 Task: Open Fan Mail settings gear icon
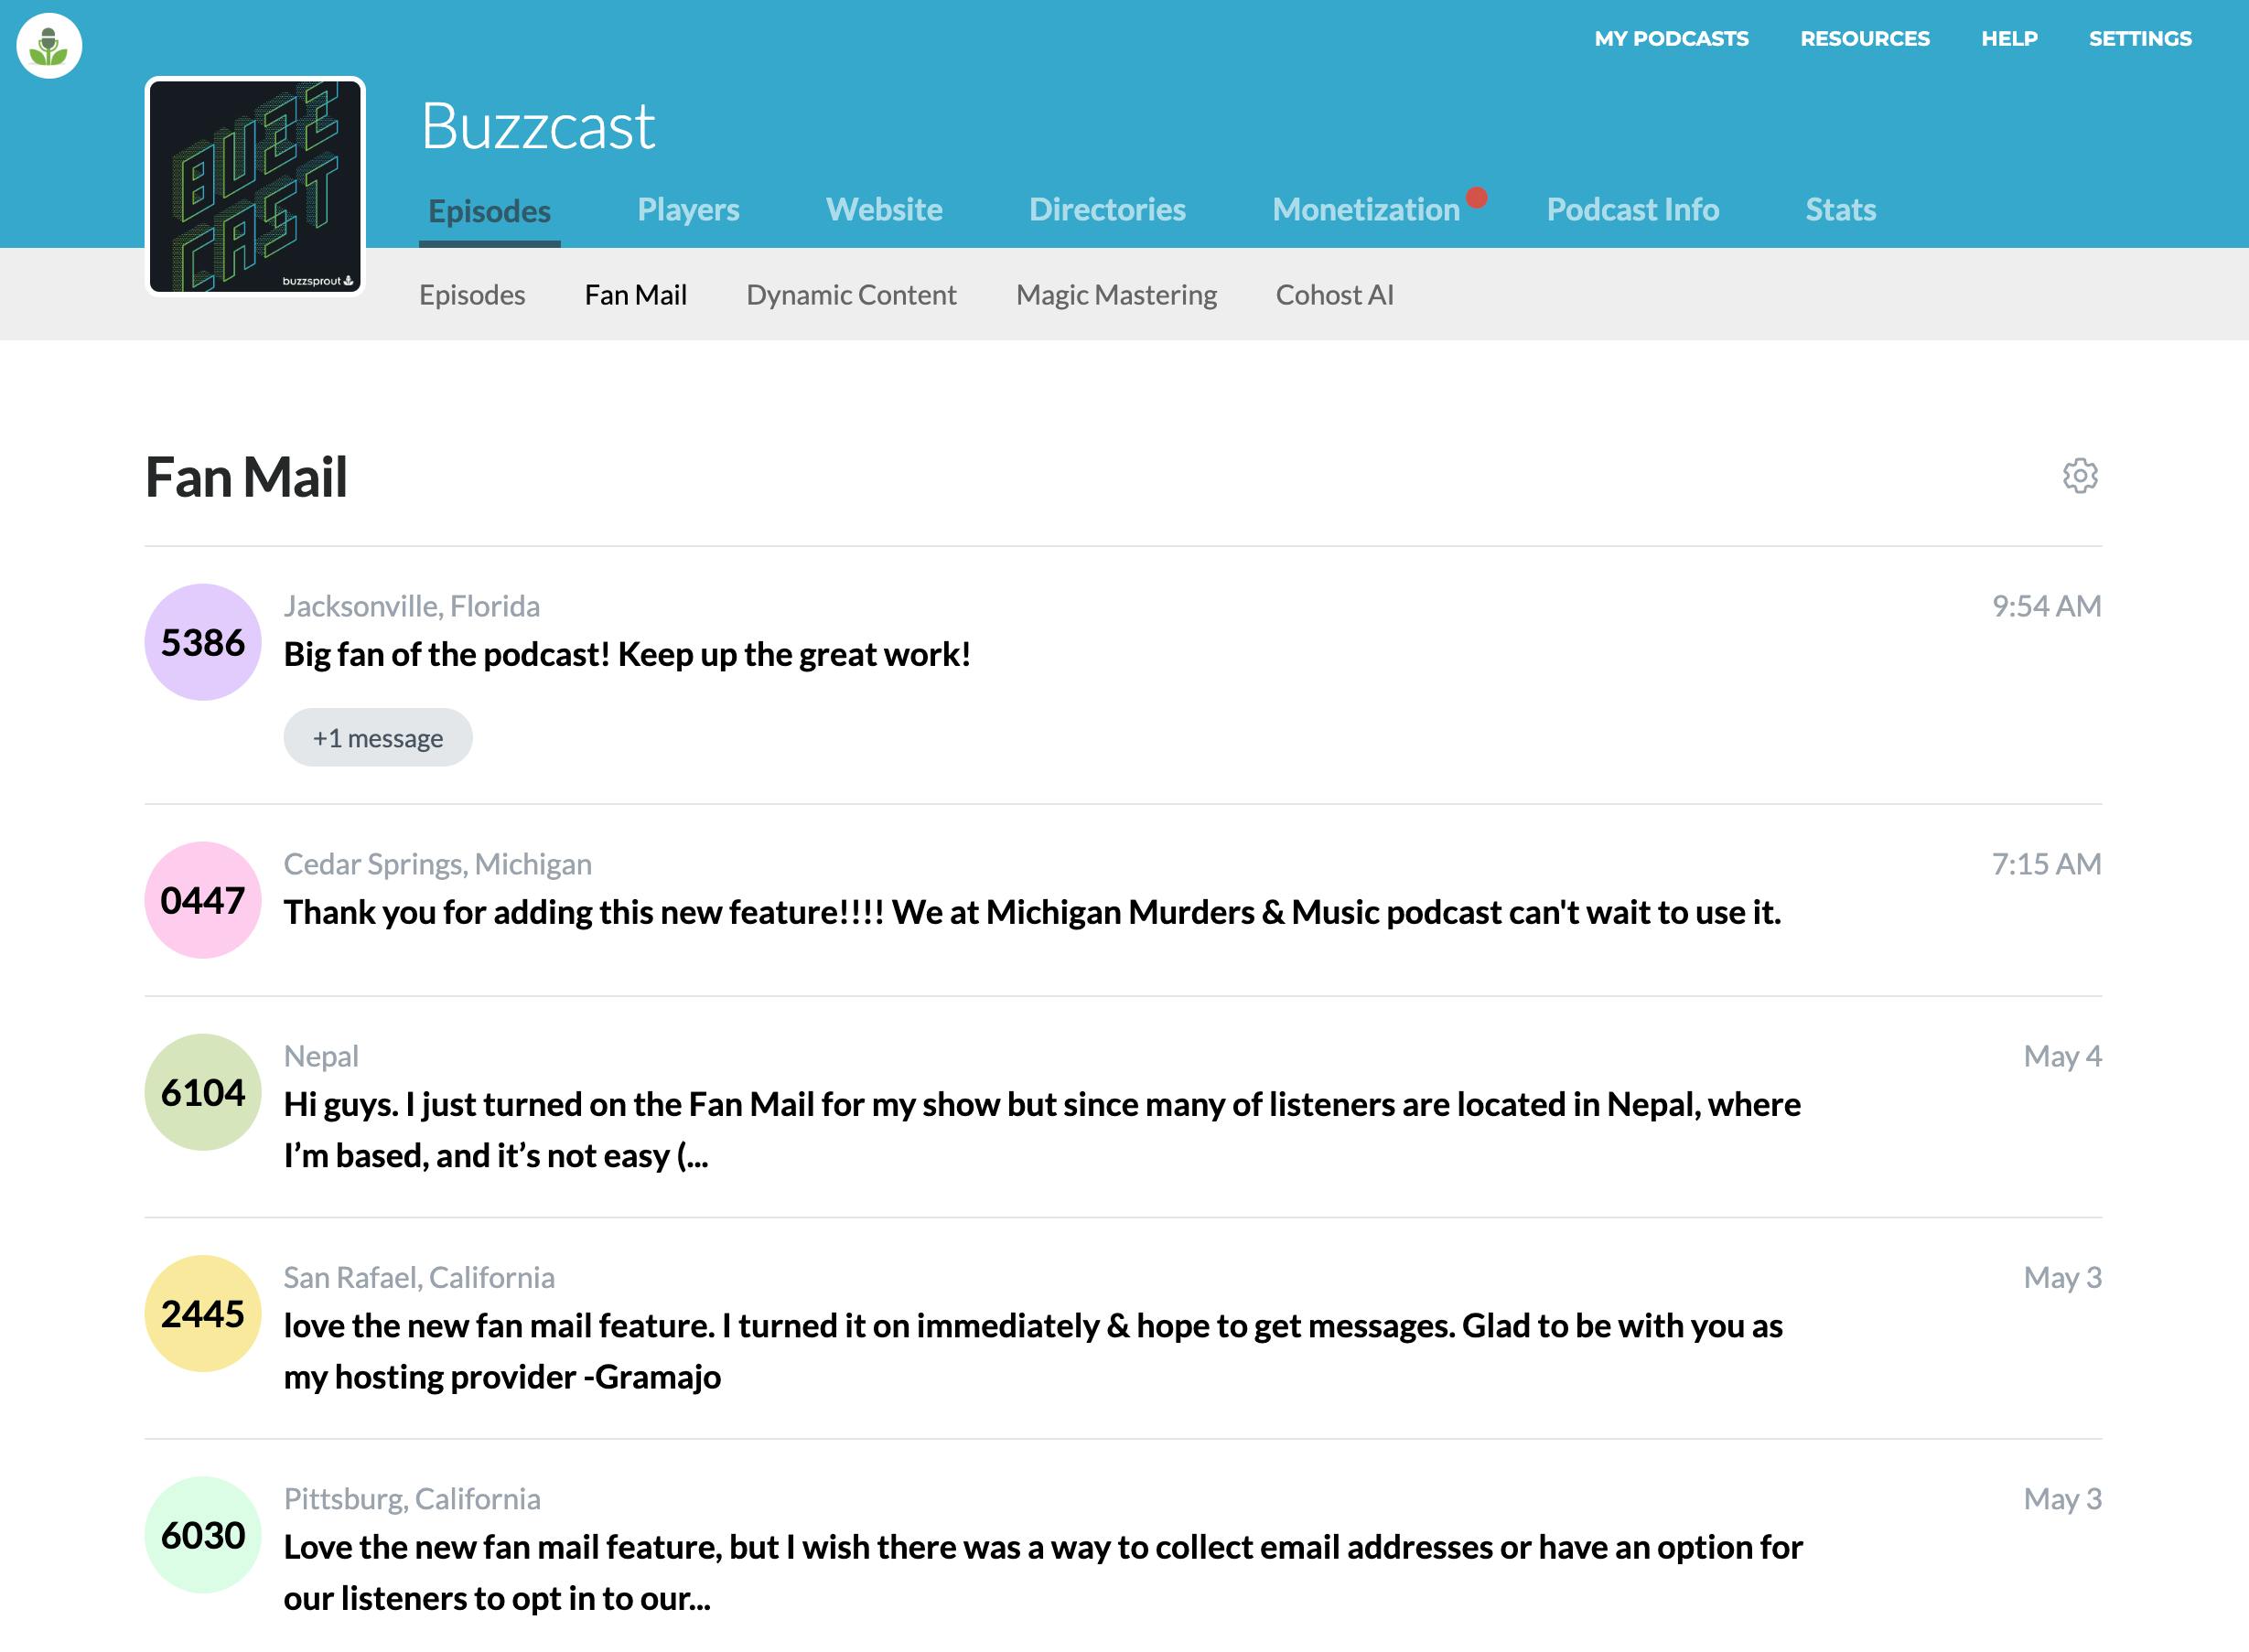[x=2080, y=476]
